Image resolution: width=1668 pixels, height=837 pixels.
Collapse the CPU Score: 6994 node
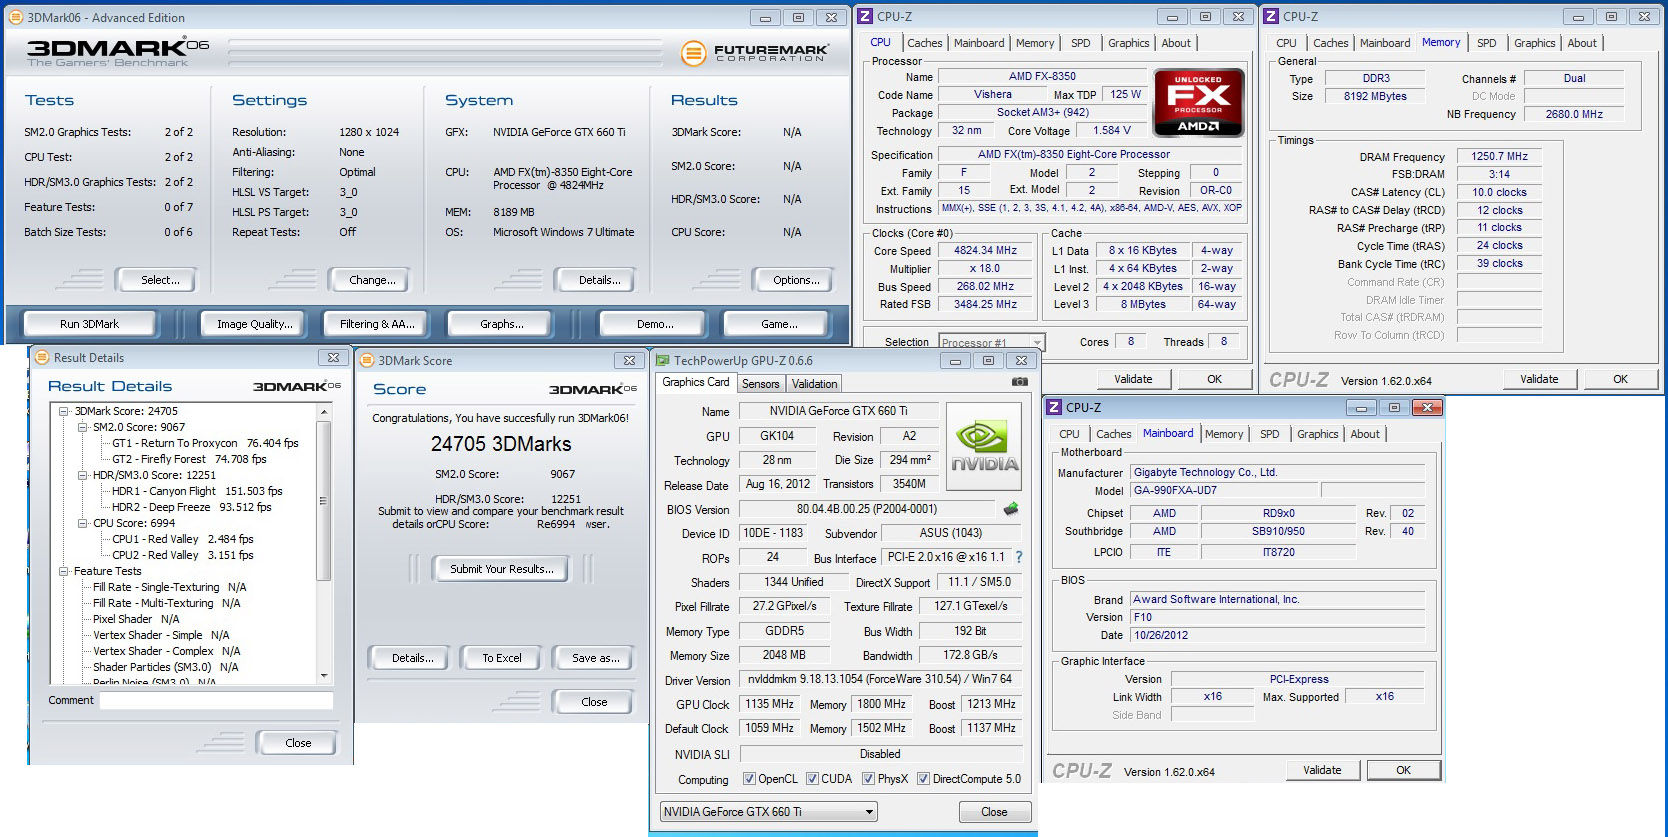83,523
